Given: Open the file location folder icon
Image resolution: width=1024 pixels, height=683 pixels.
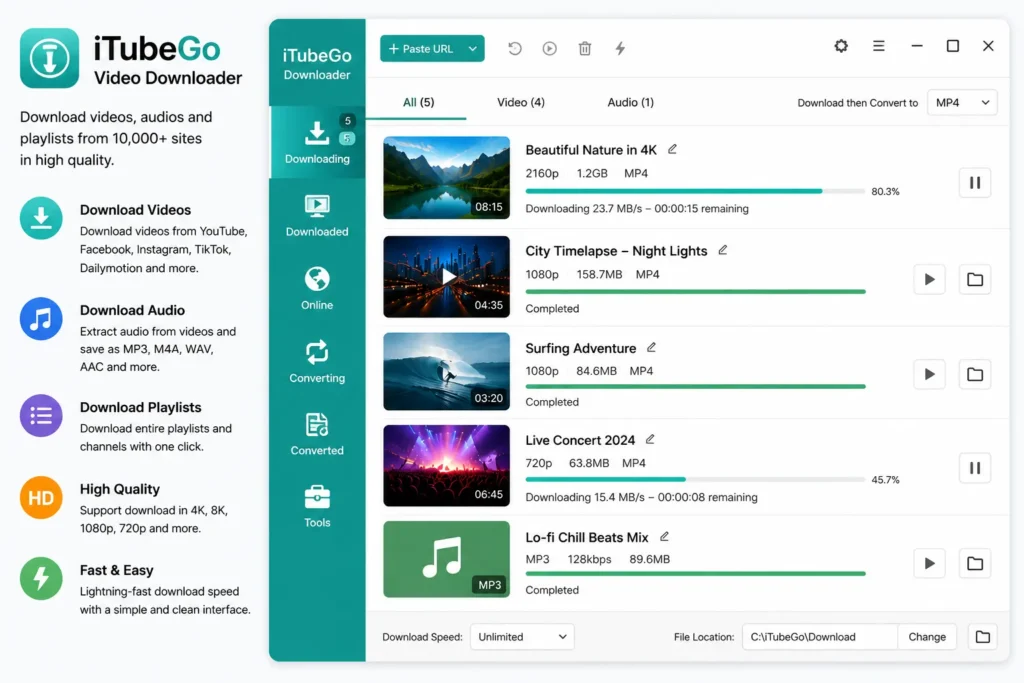Looking at the screenshot, I should [x=983, y=637].
